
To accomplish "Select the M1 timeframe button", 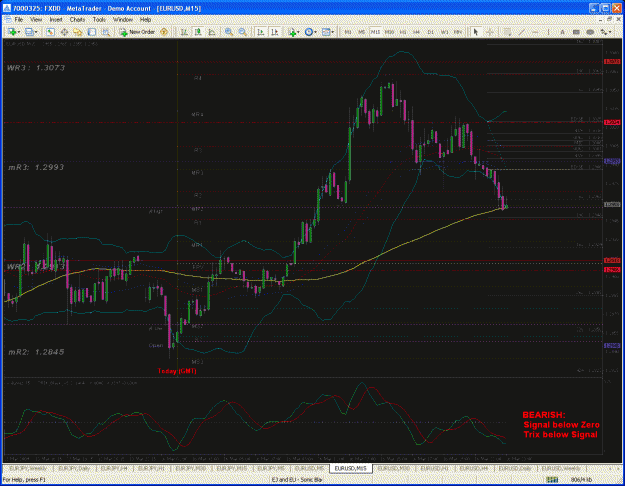I will (x=348, y=32).
